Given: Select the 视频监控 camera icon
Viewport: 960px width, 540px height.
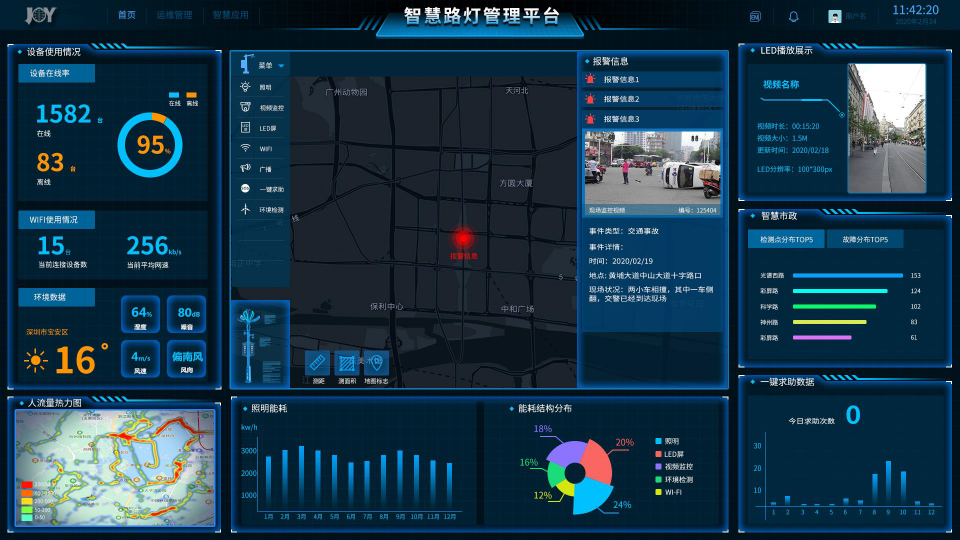Looking at the screenshot, I should [245, 107].
